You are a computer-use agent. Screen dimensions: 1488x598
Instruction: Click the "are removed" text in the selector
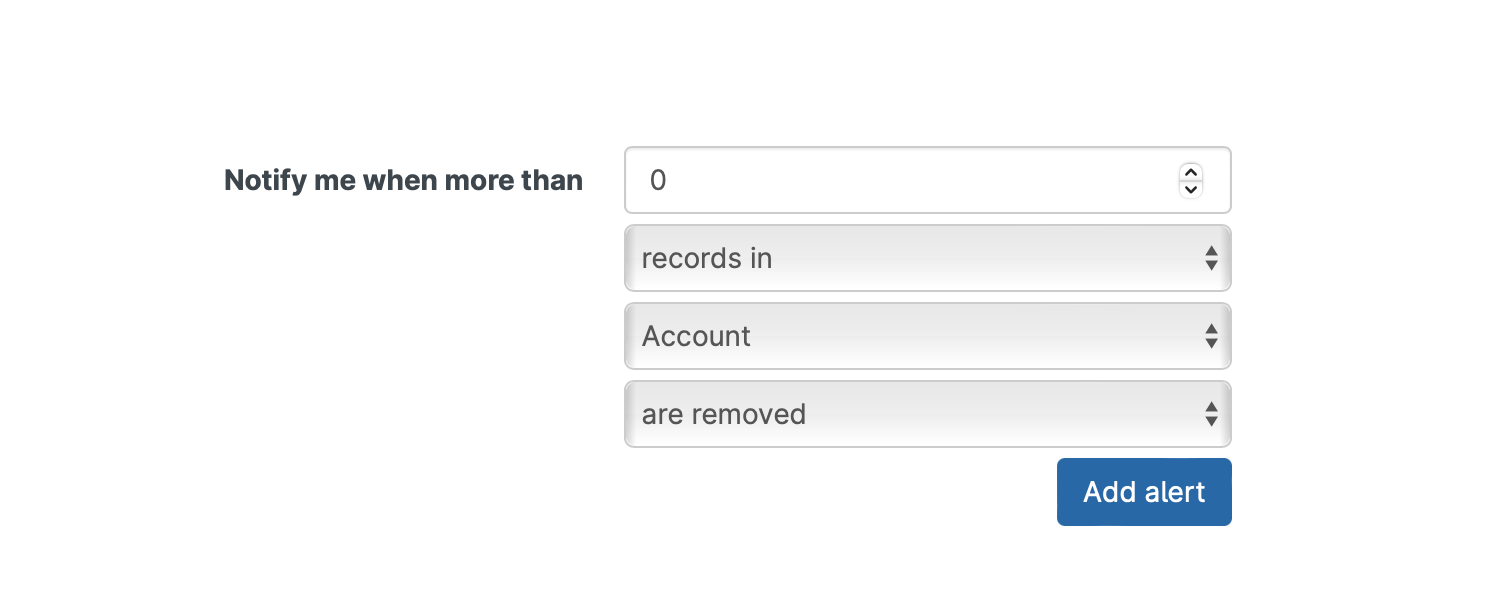coord(724,415)
